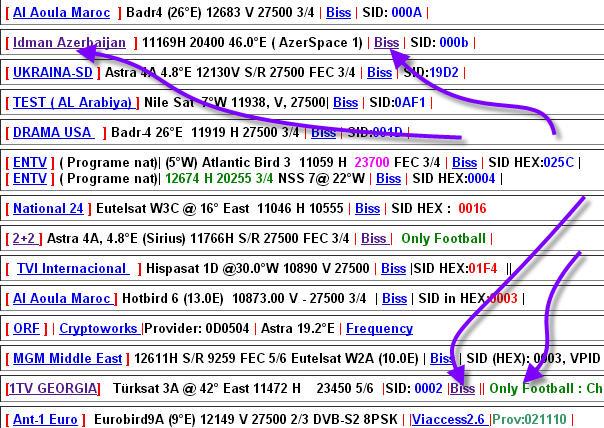Screen dimensions: 604x428
Task: Select SID HEX value 025C
Action: point(559,163)
